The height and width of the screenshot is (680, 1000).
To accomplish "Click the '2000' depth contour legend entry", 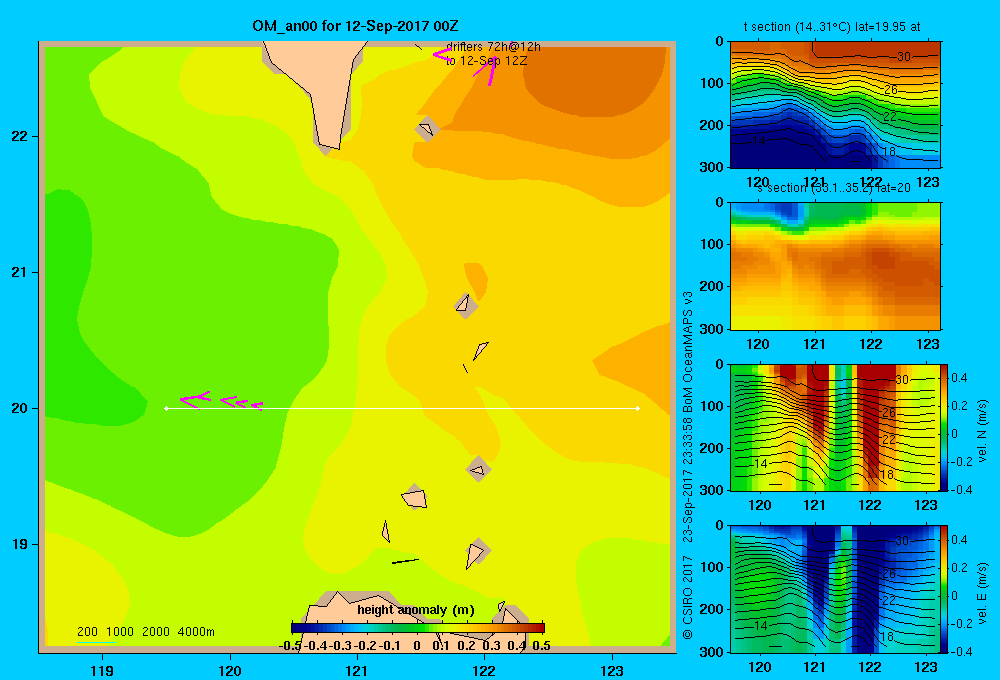I will click(156, 632).
